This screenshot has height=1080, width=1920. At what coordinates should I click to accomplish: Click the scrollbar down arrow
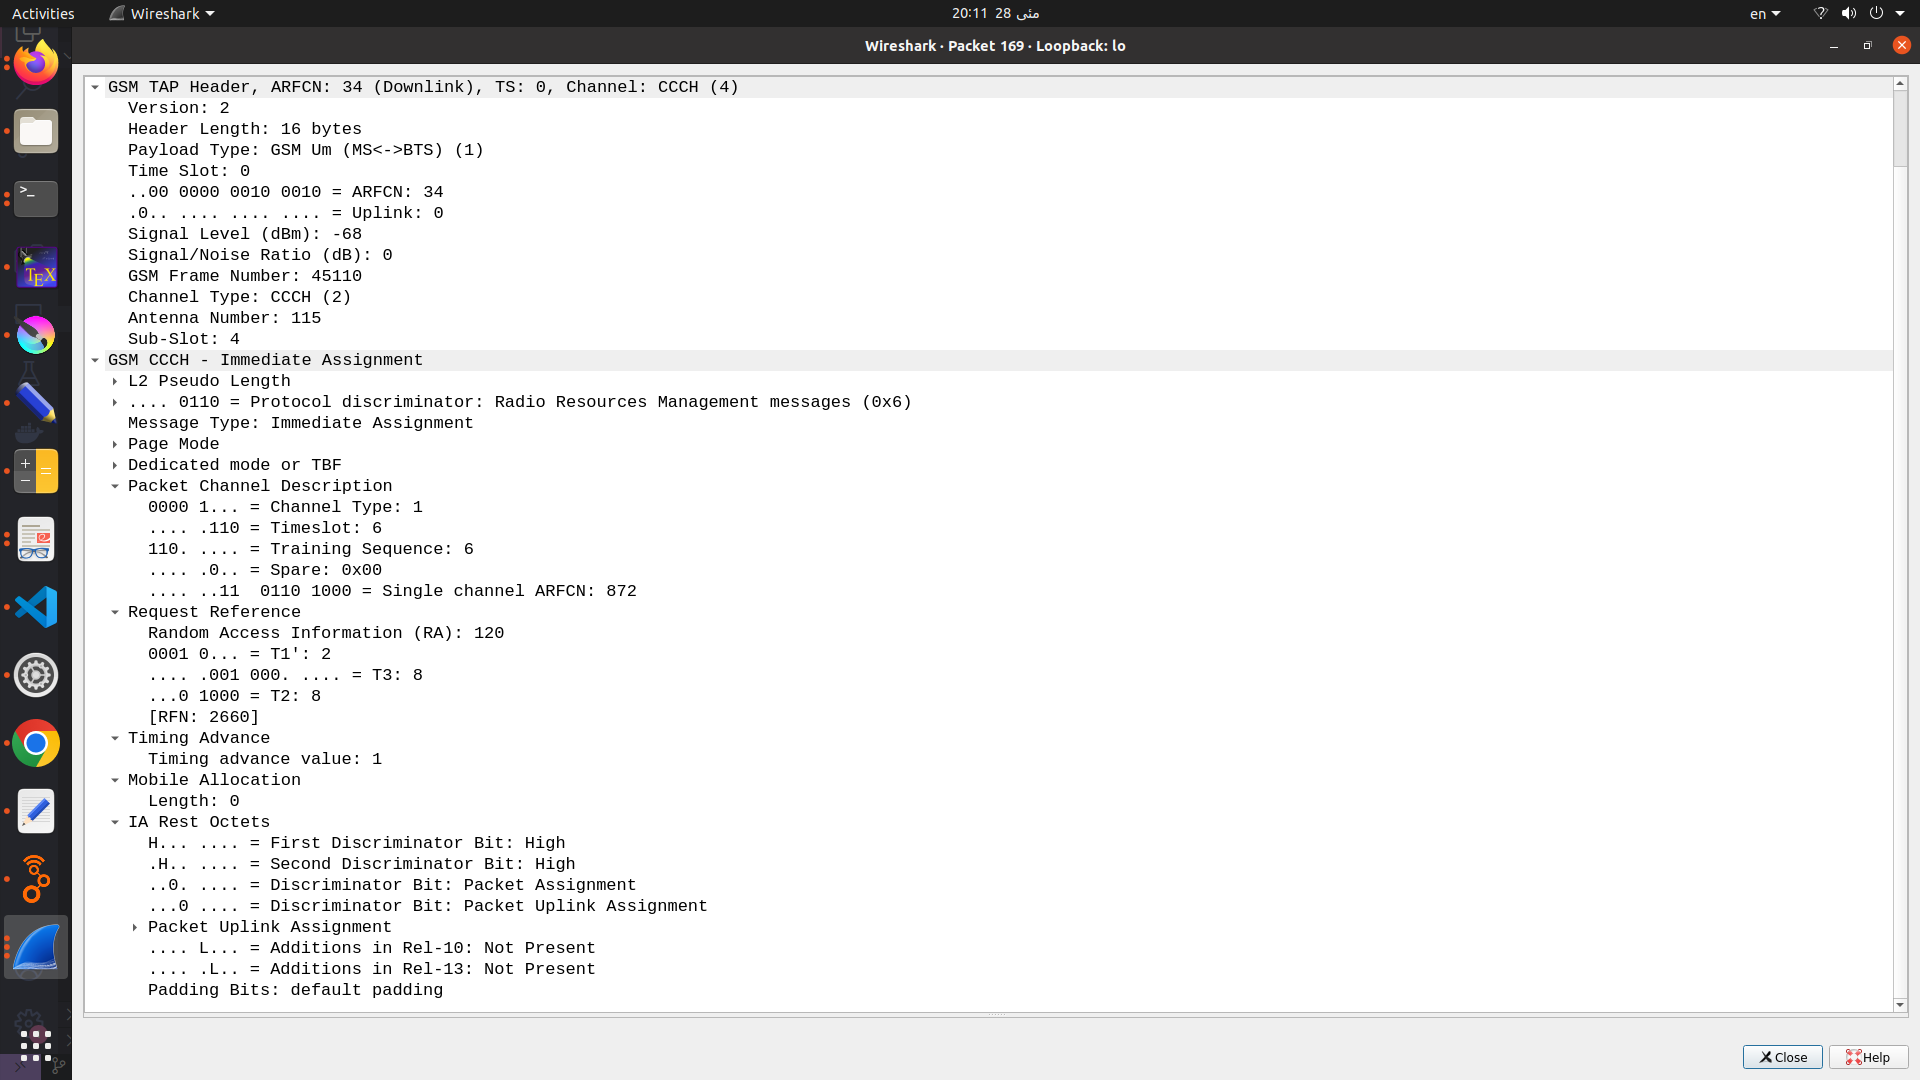[x=1900, y=1005]
